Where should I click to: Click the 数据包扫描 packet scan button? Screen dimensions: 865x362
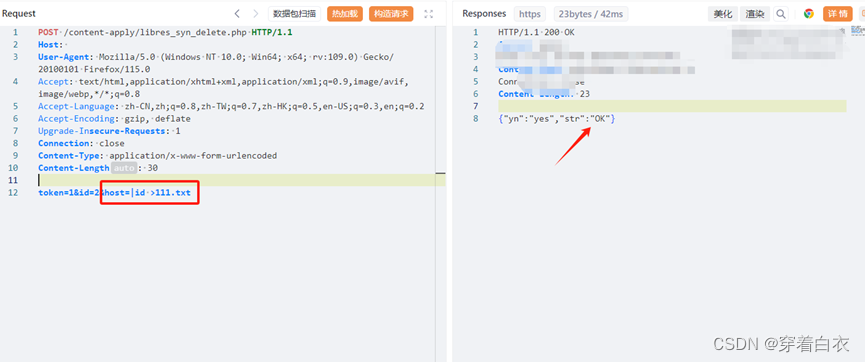[295, 14]
